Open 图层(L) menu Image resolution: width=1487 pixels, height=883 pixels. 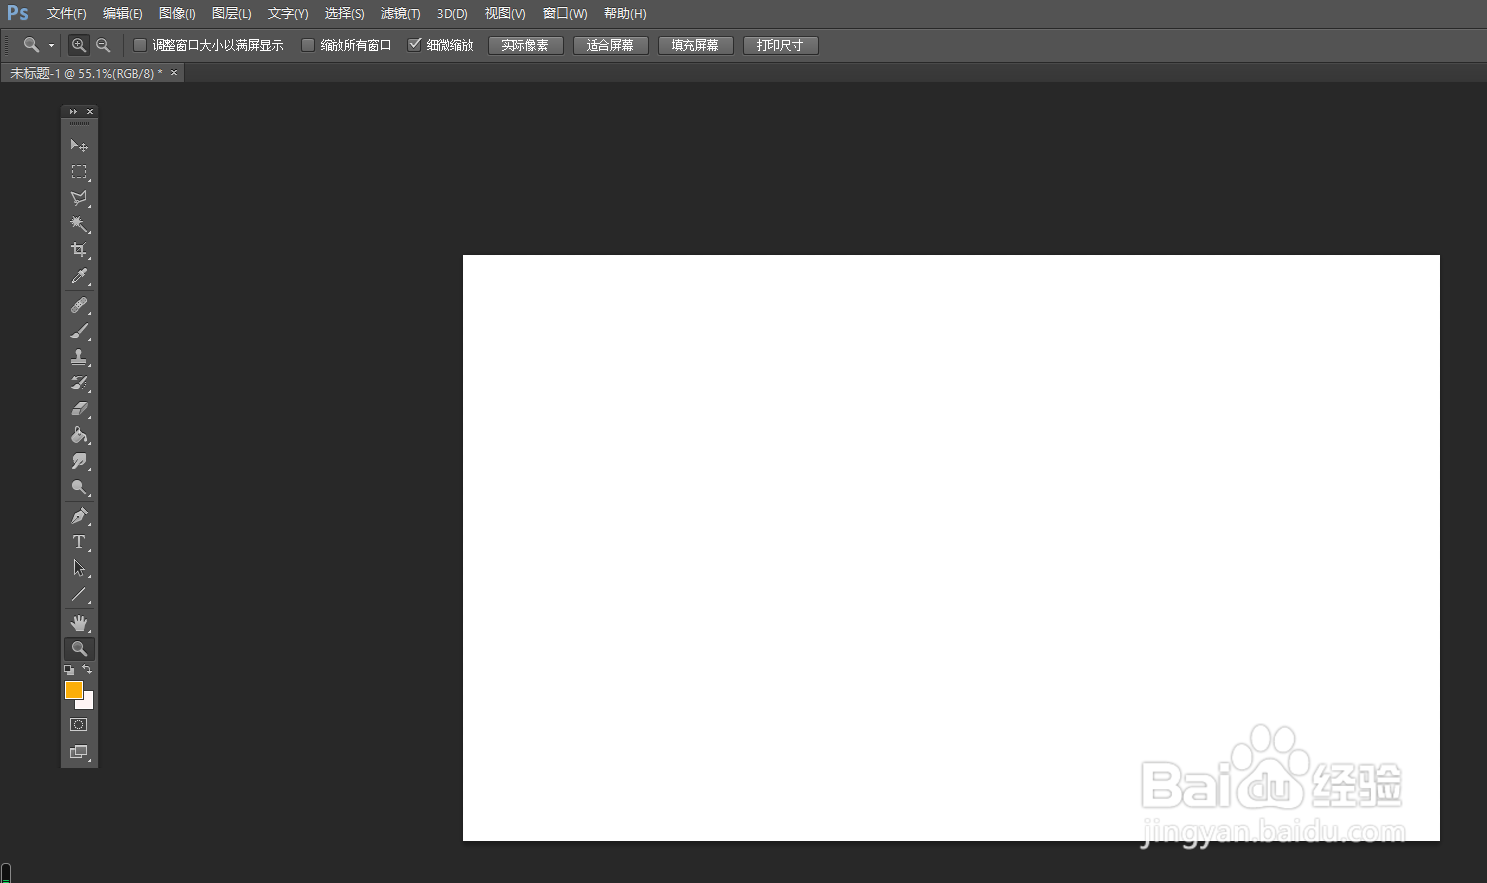tap(232, 14)
